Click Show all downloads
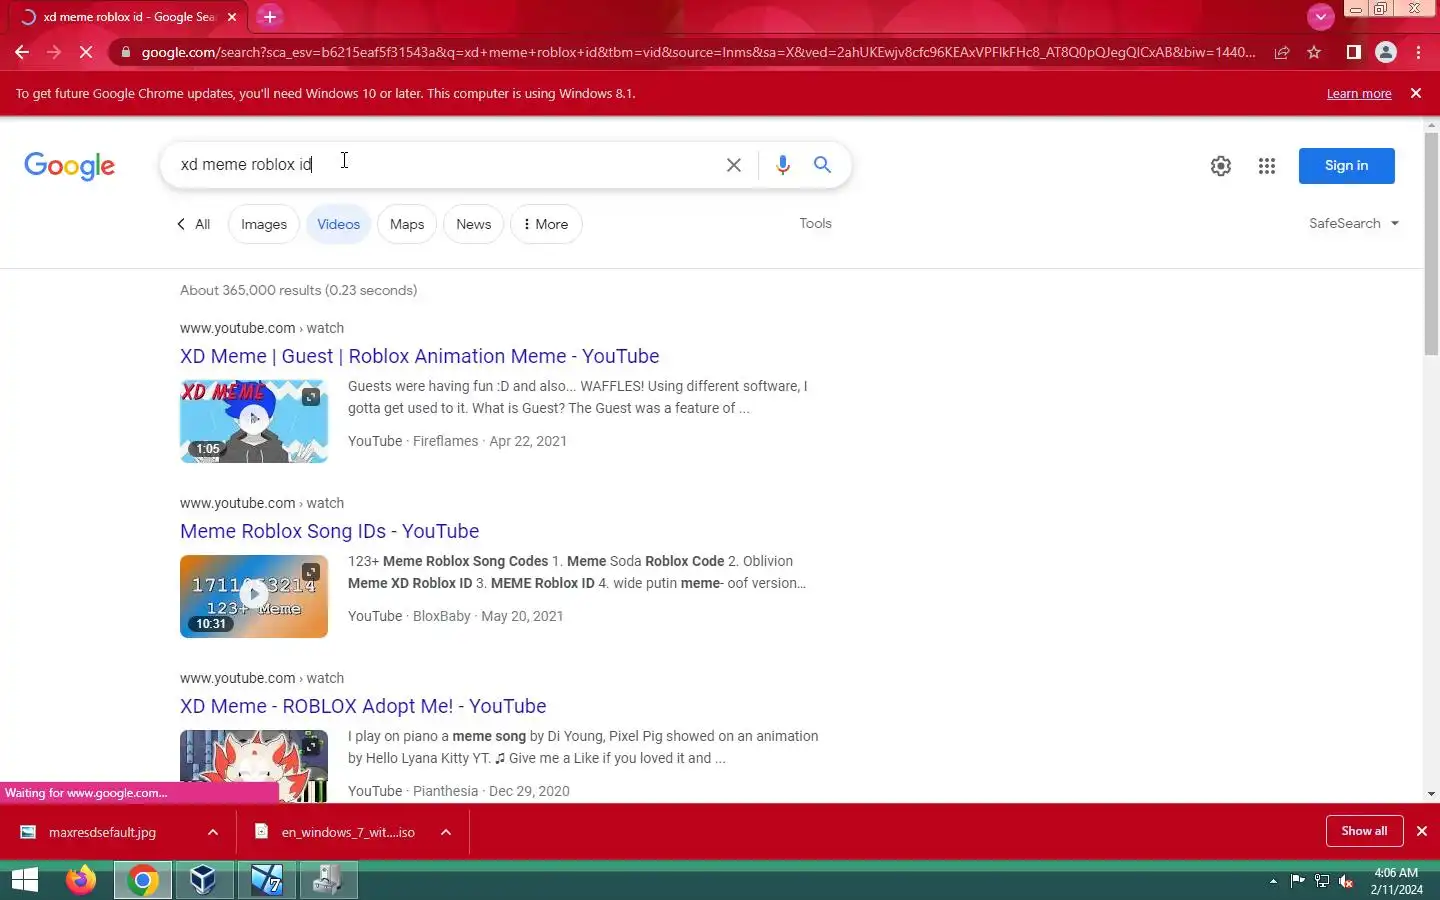1440x900 pixels. 1364,831
